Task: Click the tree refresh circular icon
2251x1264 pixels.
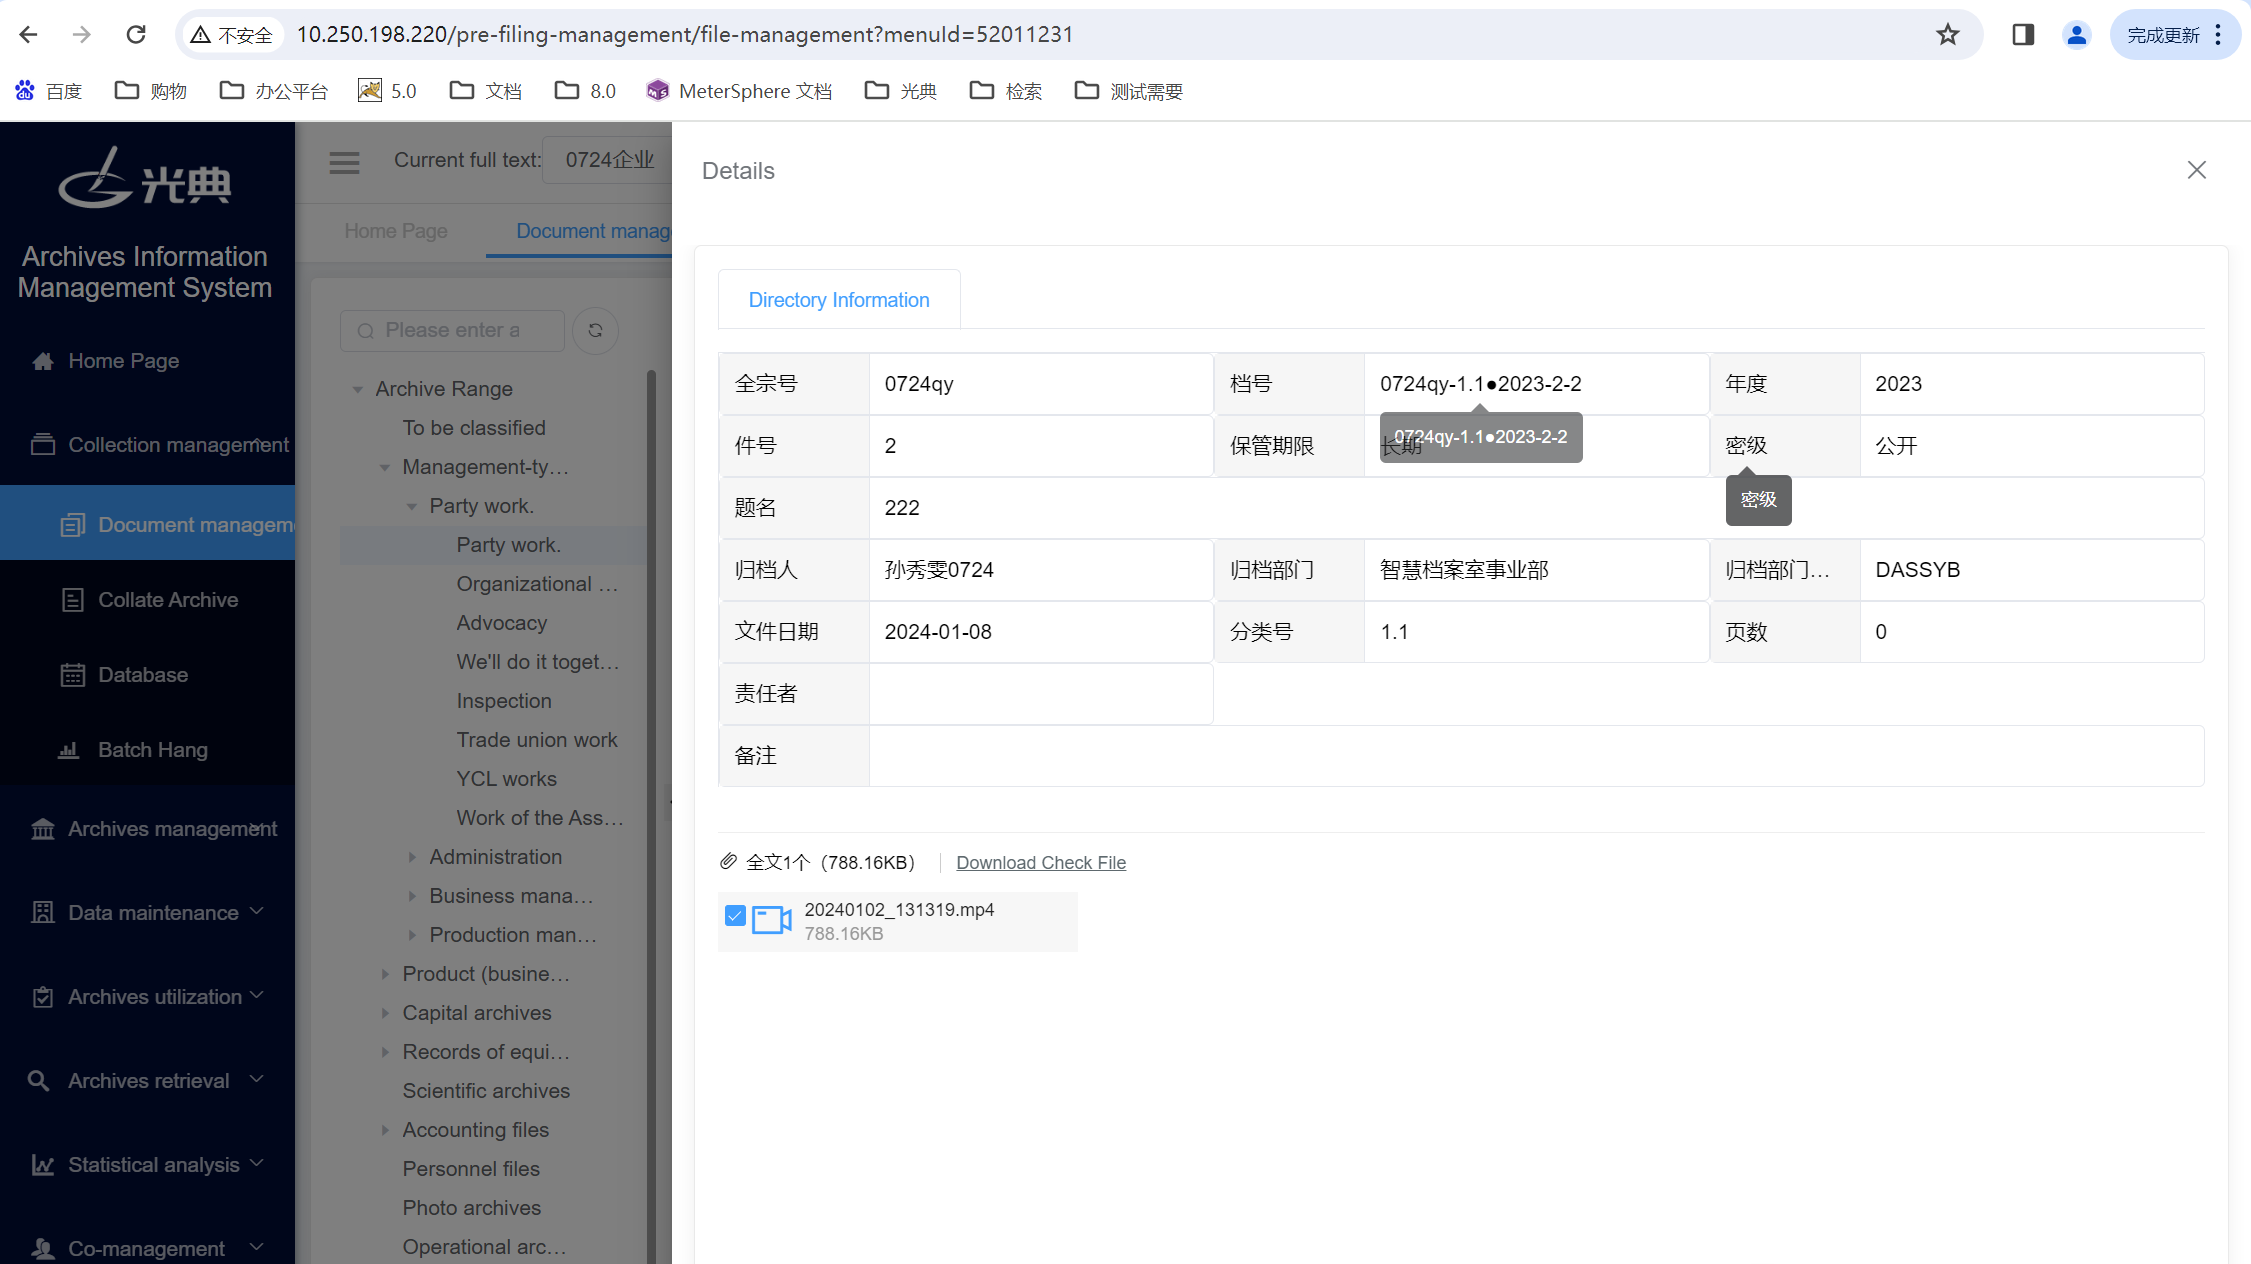Action: (595, 331)
